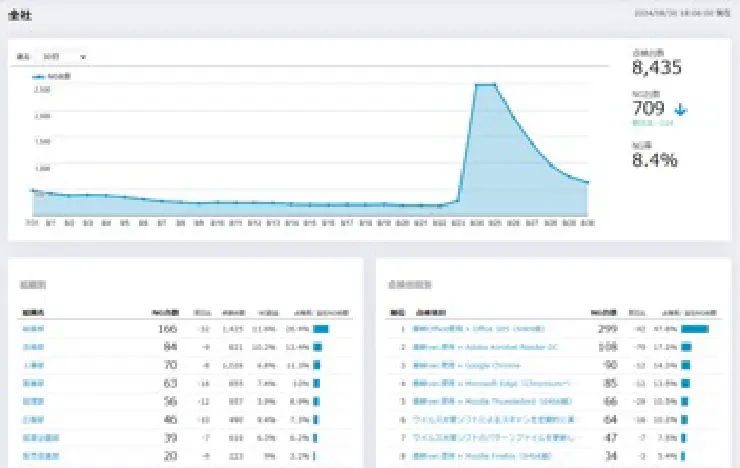740x468 pixels.
Task: Open the period dropdown above the chart
Action: pyautogui.click(x=65, y=57)
